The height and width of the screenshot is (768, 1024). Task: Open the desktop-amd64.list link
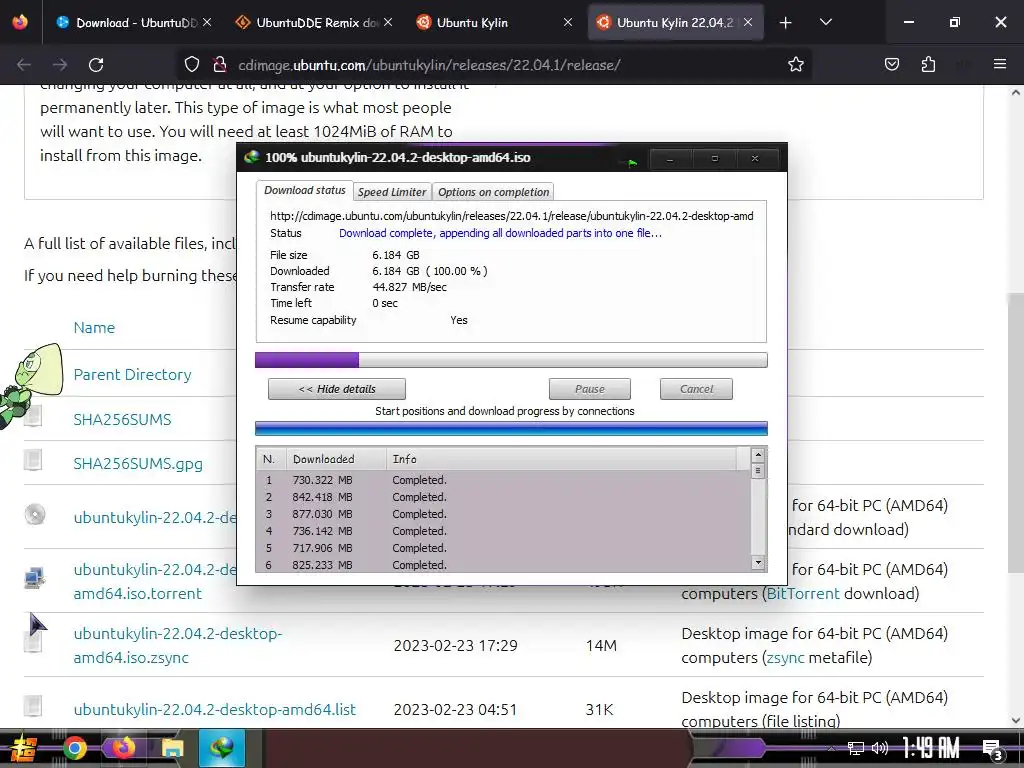pyautogui.click(x=214, y=709)
